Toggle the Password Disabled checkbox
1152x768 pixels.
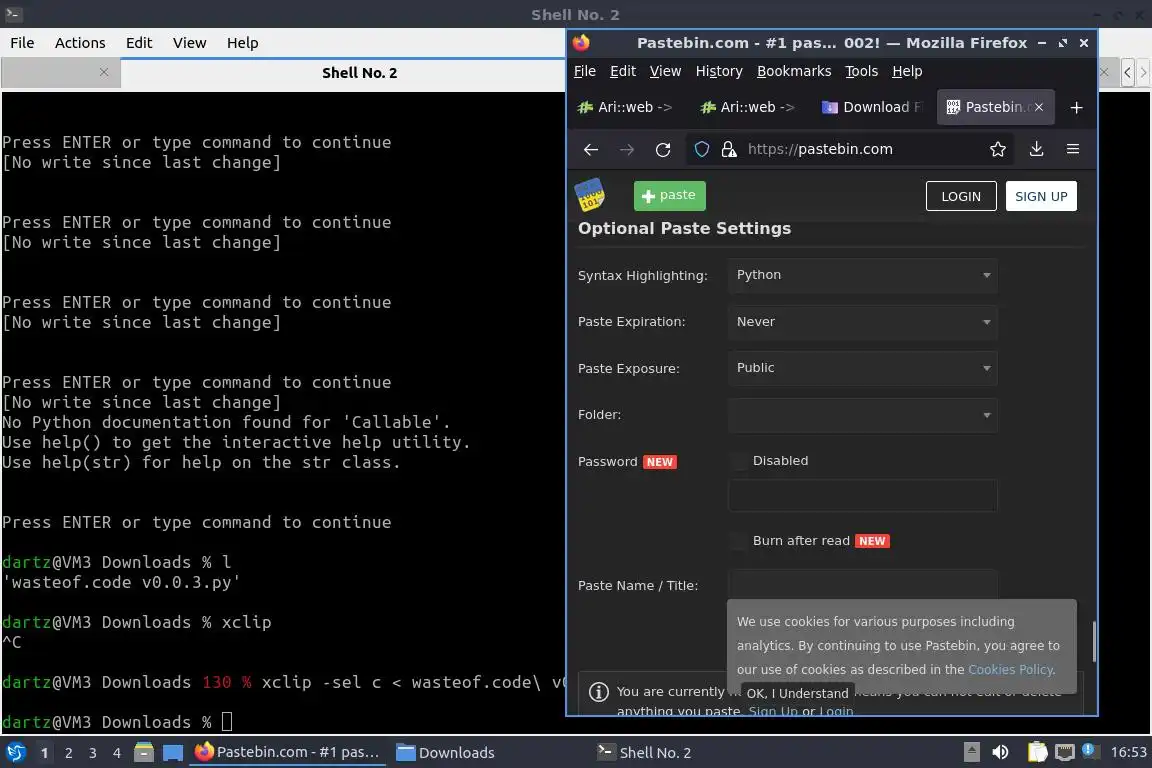click(739, 461)
